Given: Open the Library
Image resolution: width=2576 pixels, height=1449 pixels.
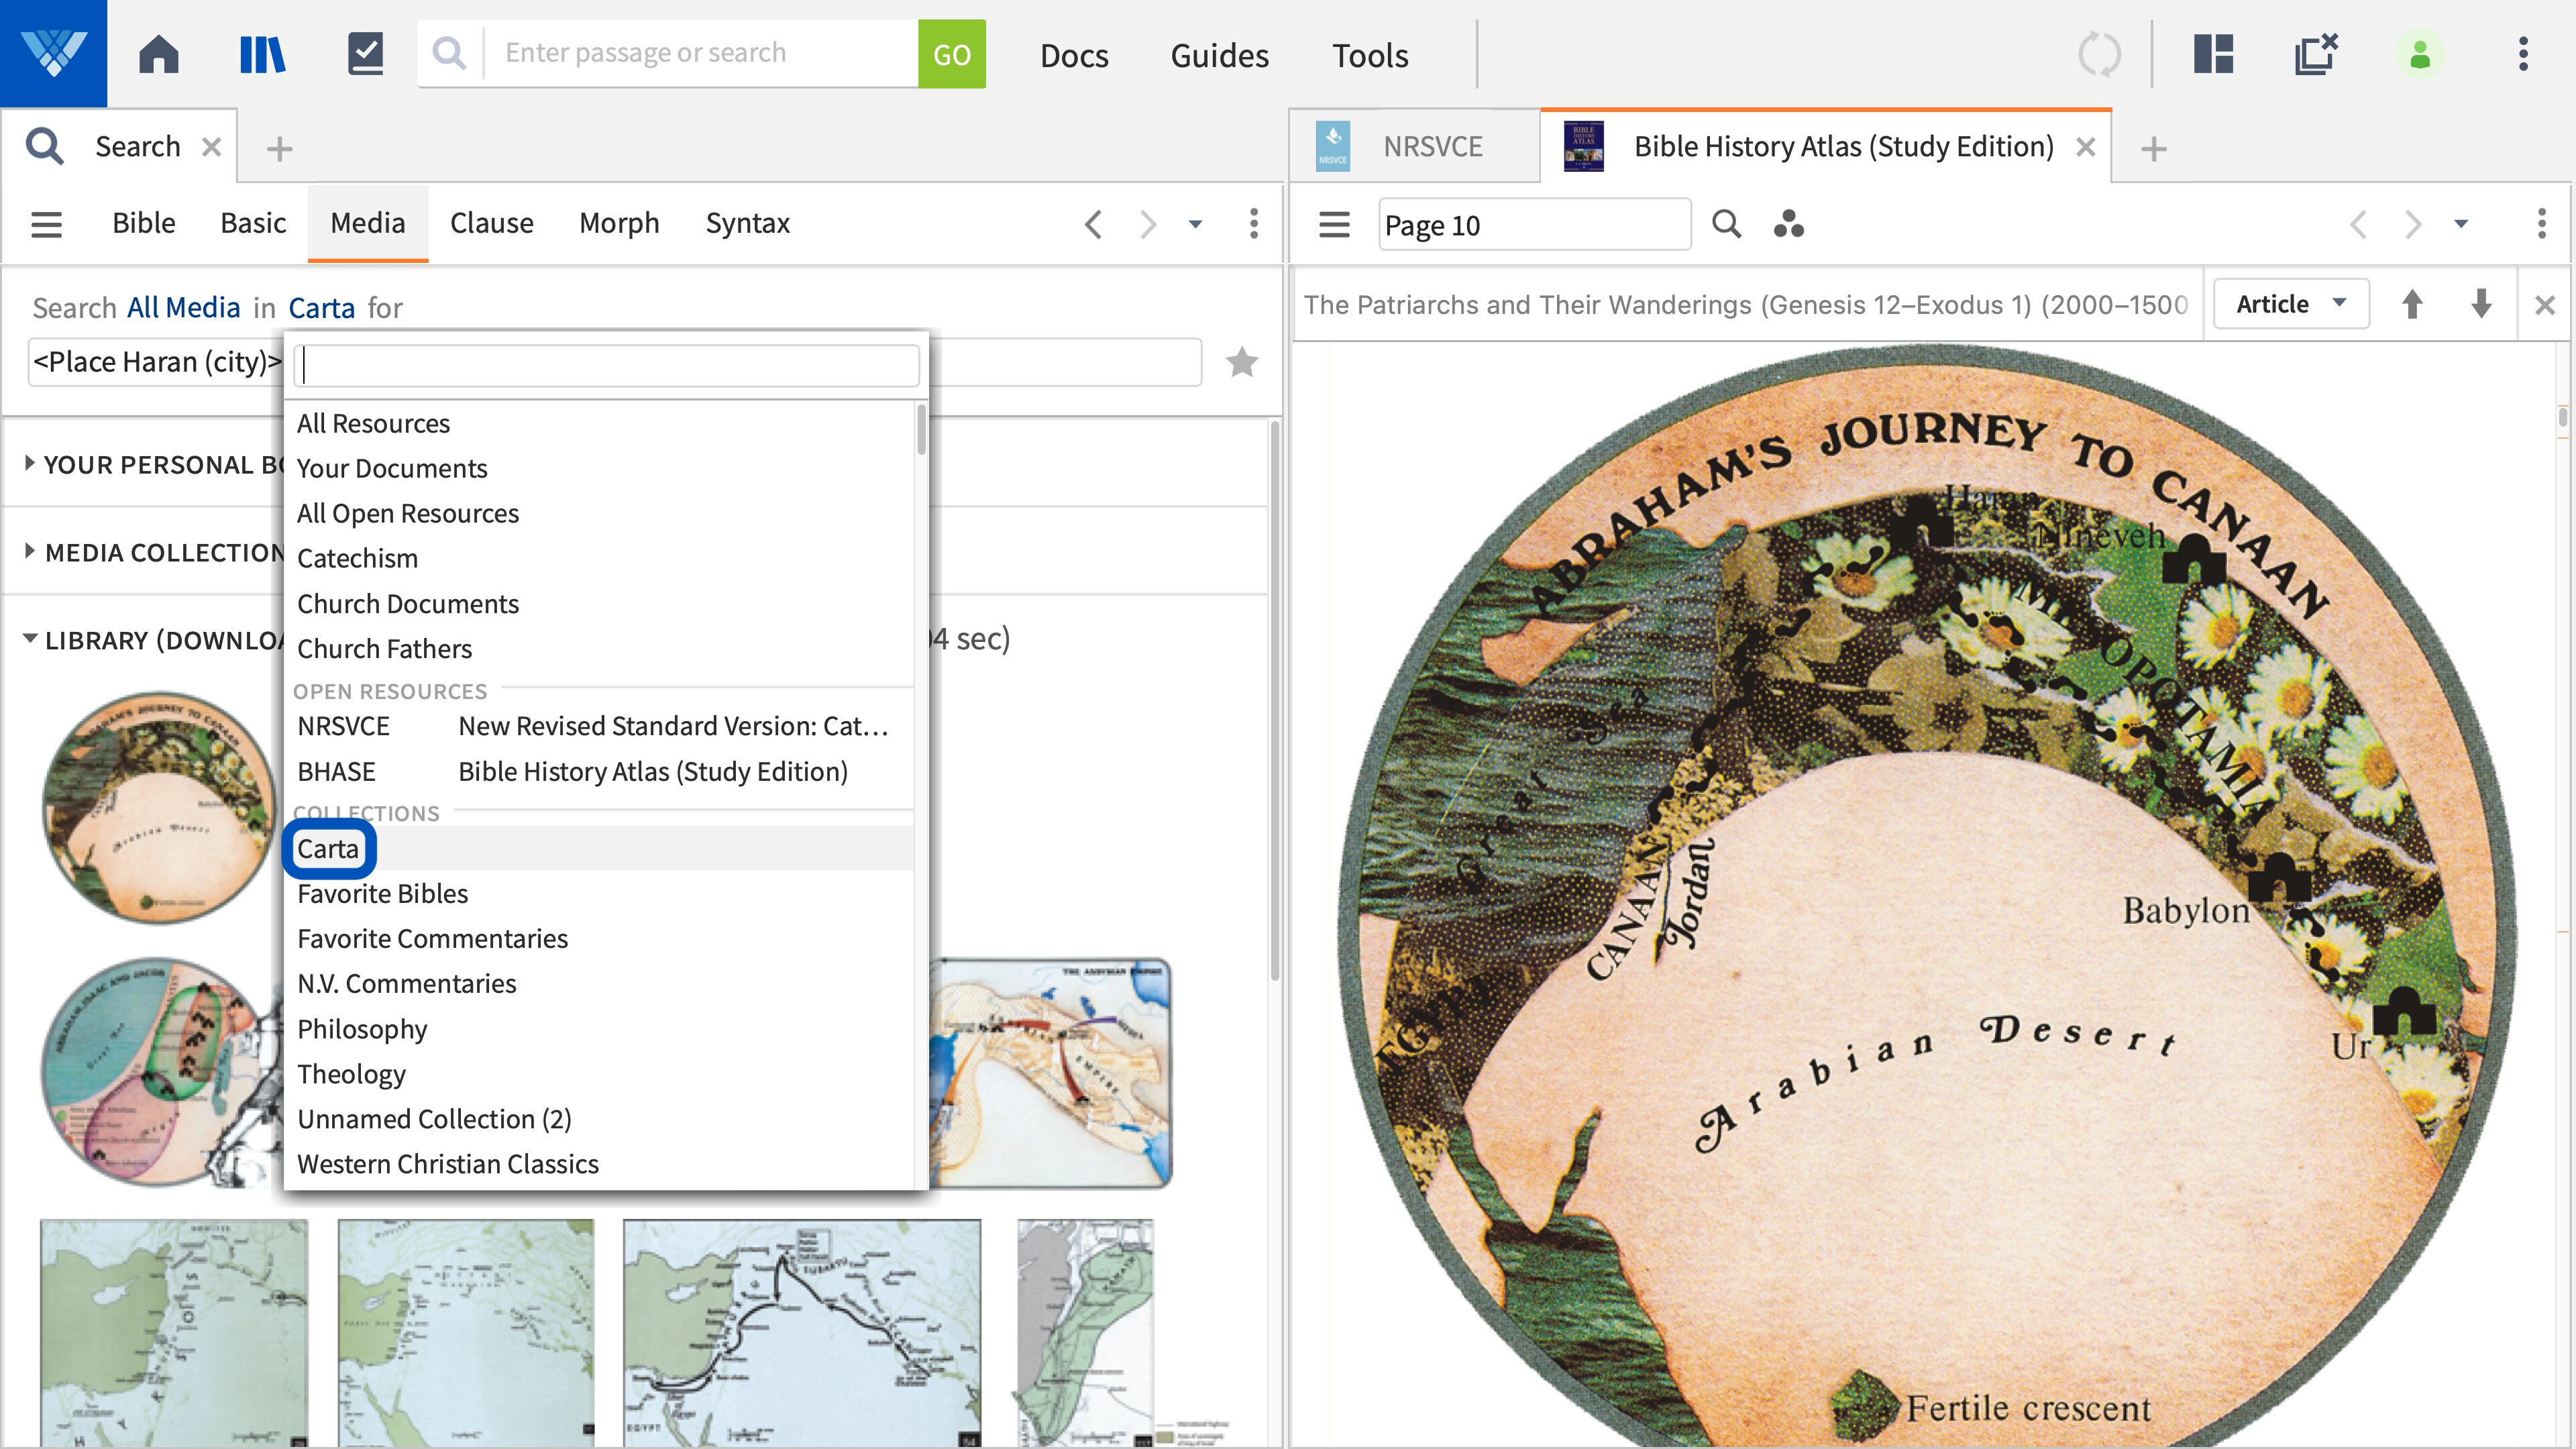Looking at the screenshot, I should (262, 54).
